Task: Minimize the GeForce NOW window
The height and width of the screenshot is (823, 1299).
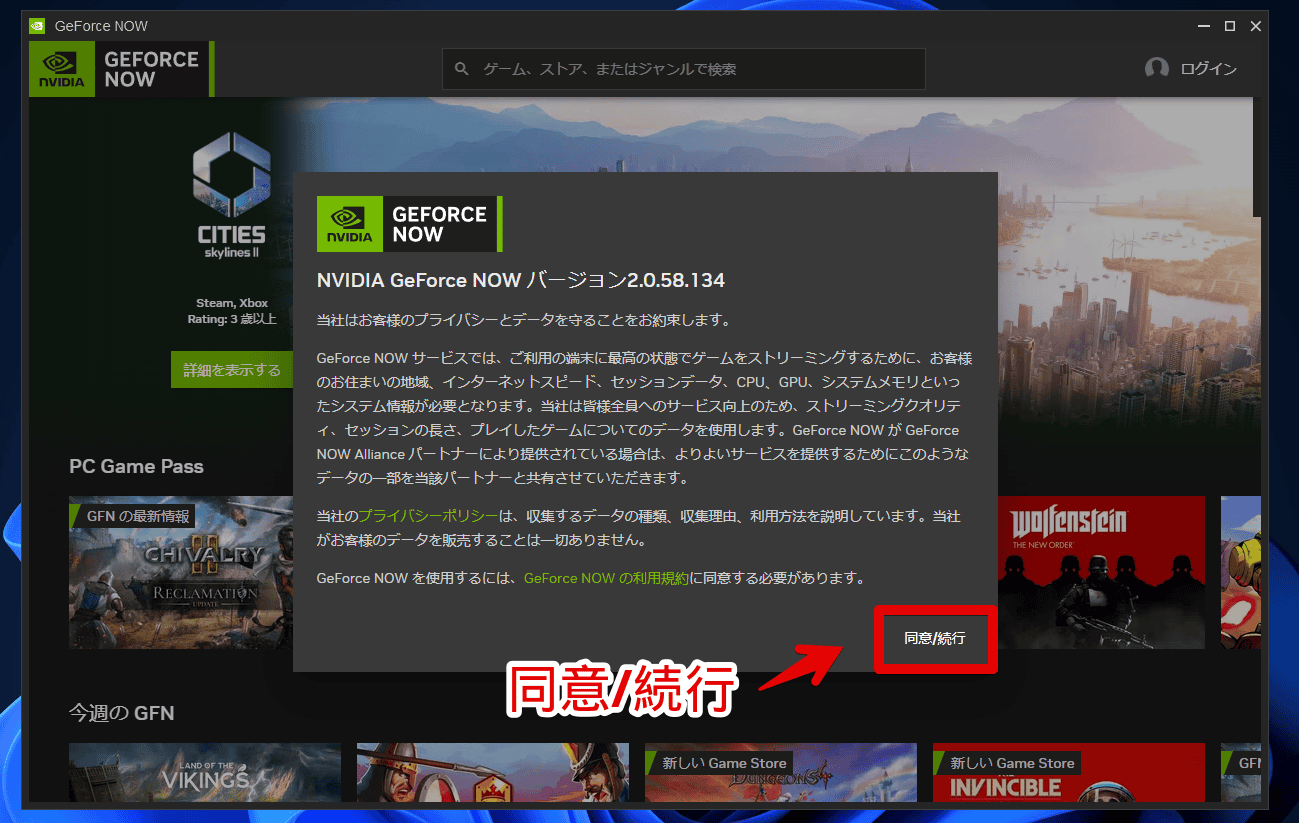Action: (1203, 25)
